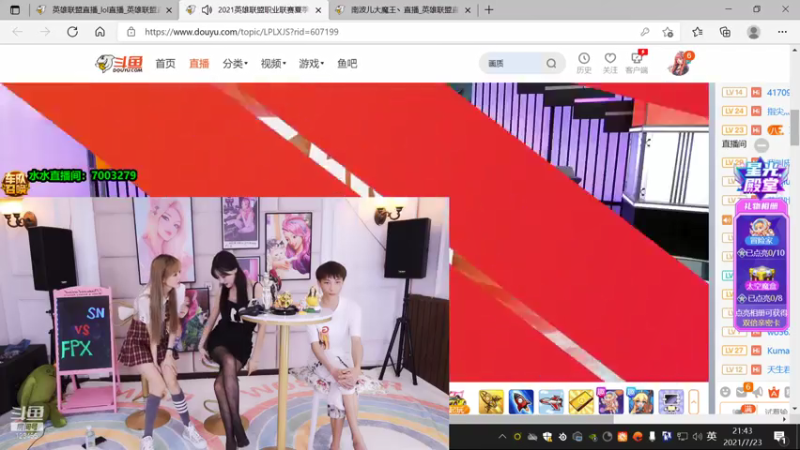Send the red airplane gift
The width and height of the screenshot is (800, 450).
[x=551, y=402]
